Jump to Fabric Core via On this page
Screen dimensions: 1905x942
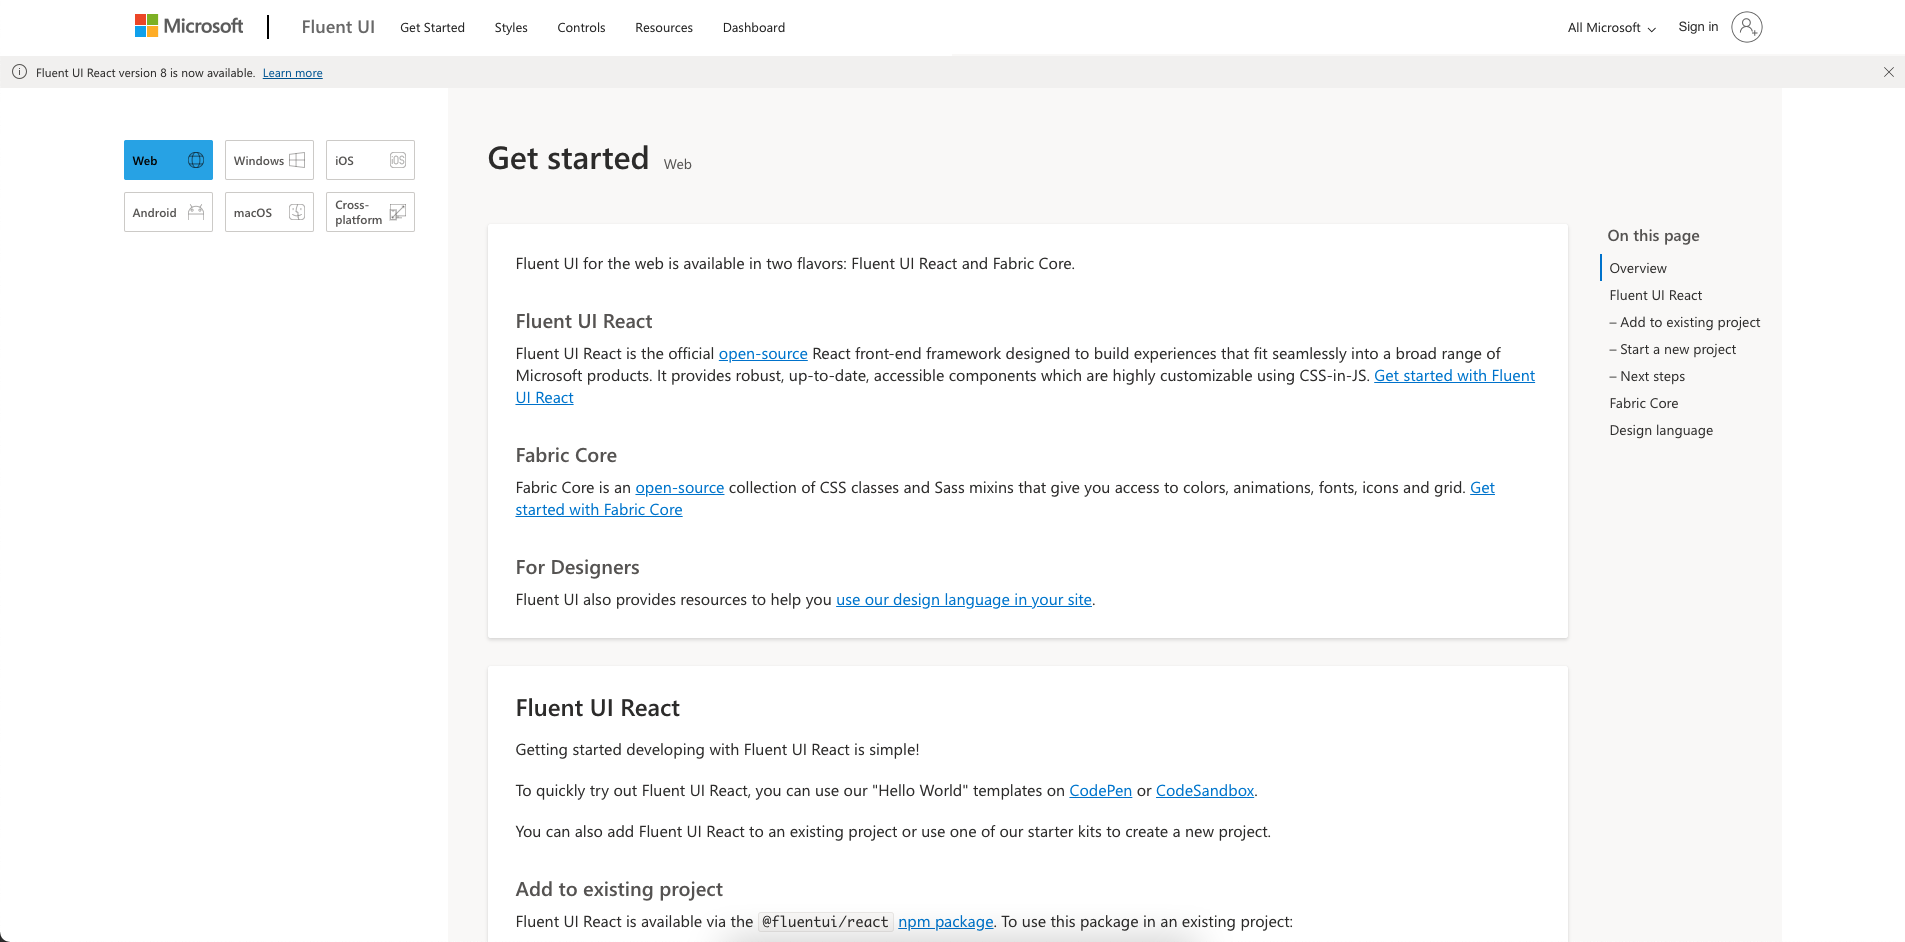(1643, 402)
